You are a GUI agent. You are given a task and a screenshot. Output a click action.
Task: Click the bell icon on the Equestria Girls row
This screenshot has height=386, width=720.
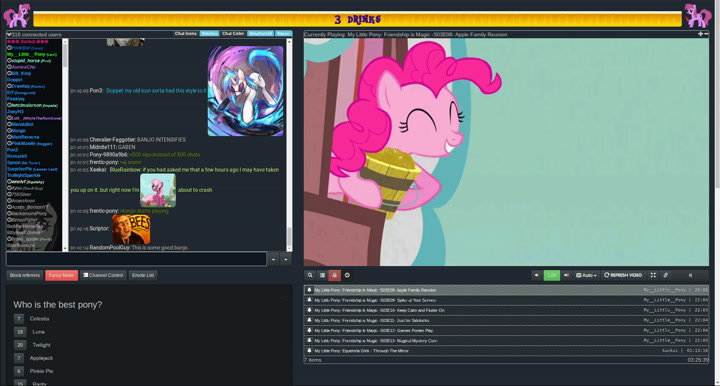click(x=309, y=351)
